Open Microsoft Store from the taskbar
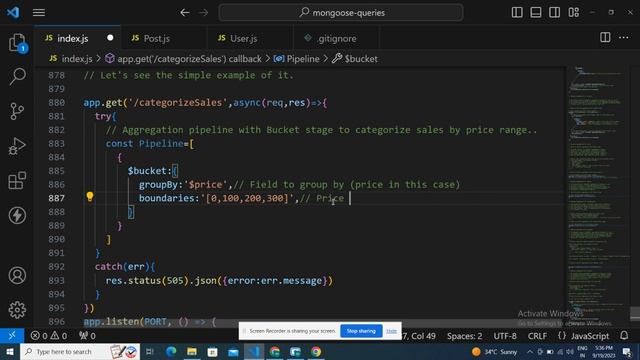Screen dimensions: 640x360 (x=213, y=351)
